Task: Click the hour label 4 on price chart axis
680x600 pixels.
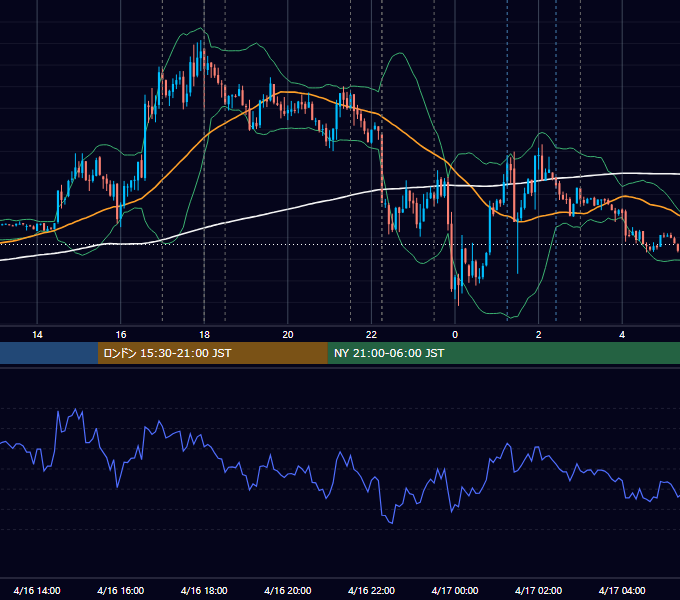Action: (622, 335)
